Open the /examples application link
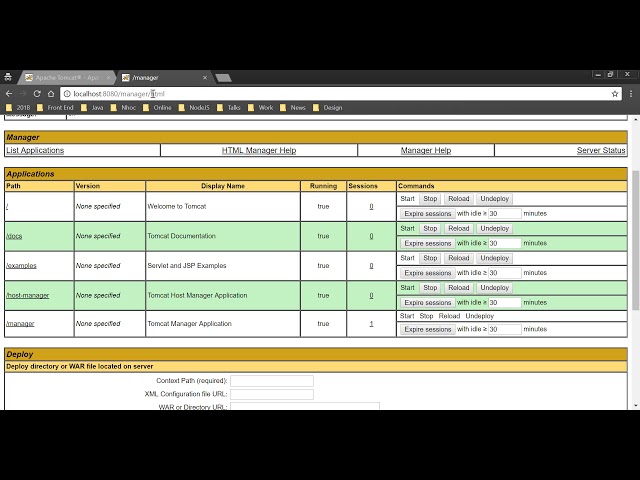Image resolution: width=640 pixels, height=480 pixels. [x=21, y=266]
